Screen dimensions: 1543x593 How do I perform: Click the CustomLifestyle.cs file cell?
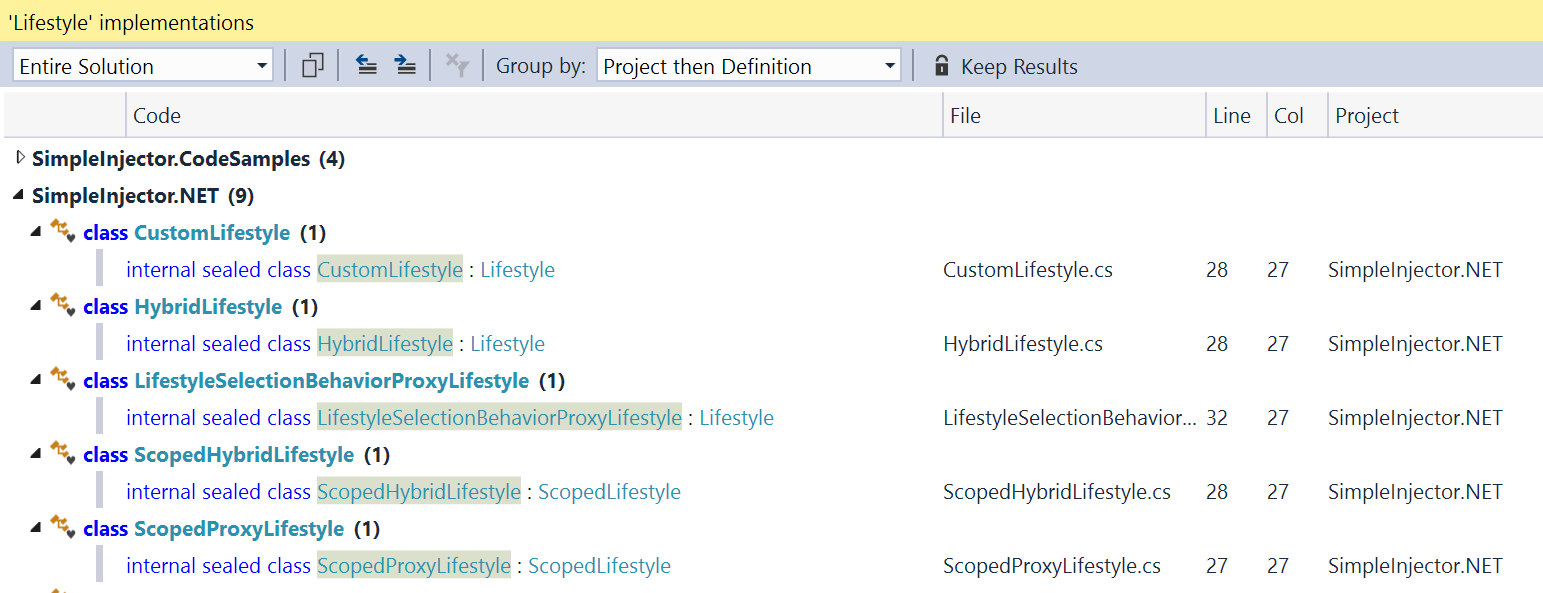point(1028,270)
